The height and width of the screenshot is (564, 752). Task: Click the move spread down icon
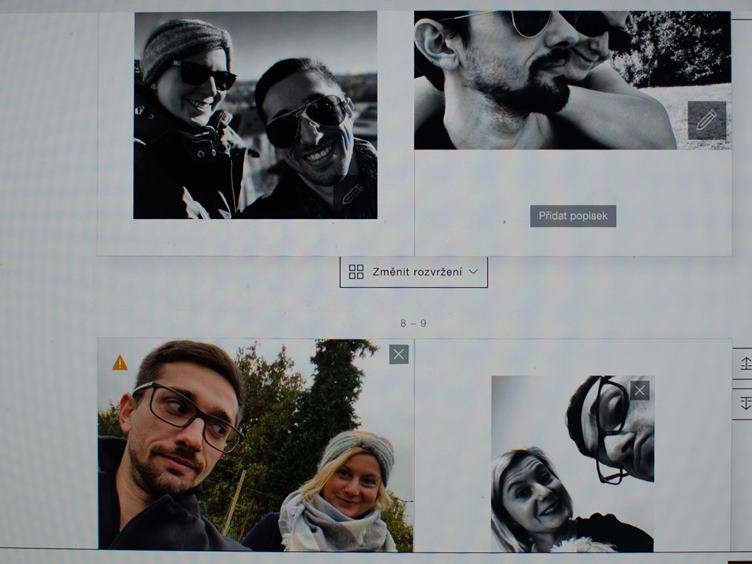pos(744,403)
